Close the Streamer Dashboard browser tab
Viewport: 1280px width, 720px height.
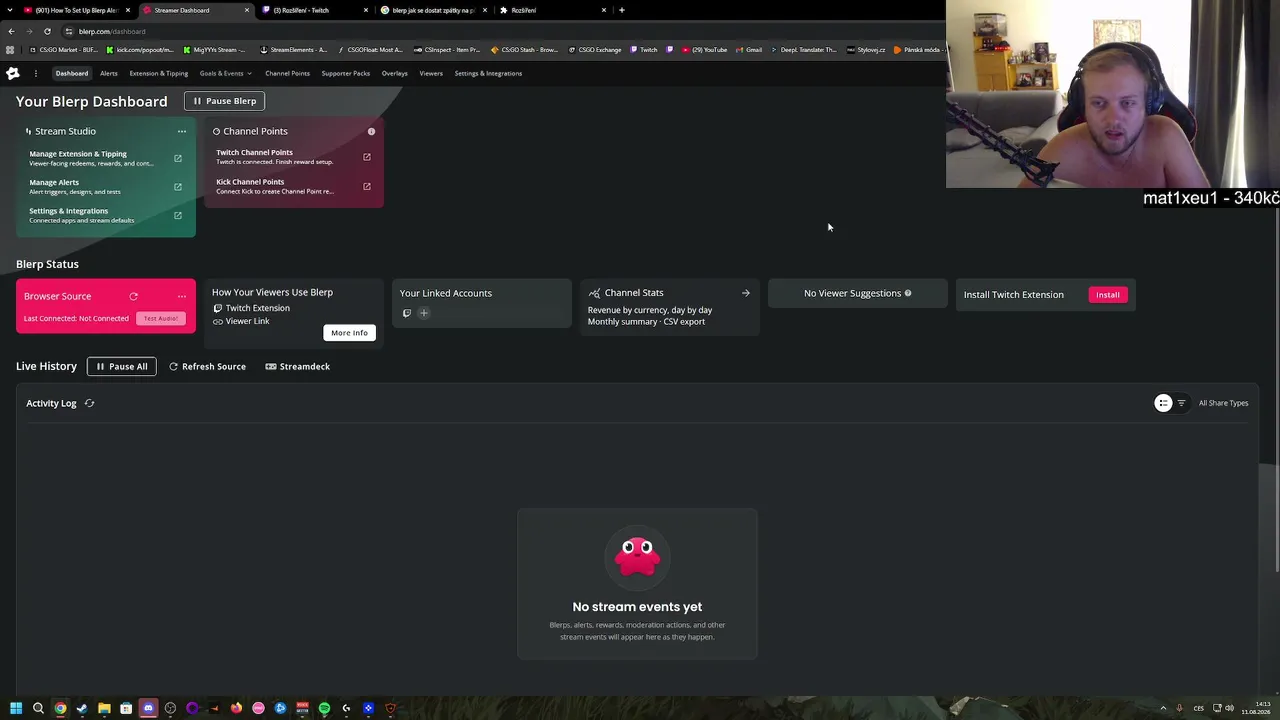click(x=247, y=10)
